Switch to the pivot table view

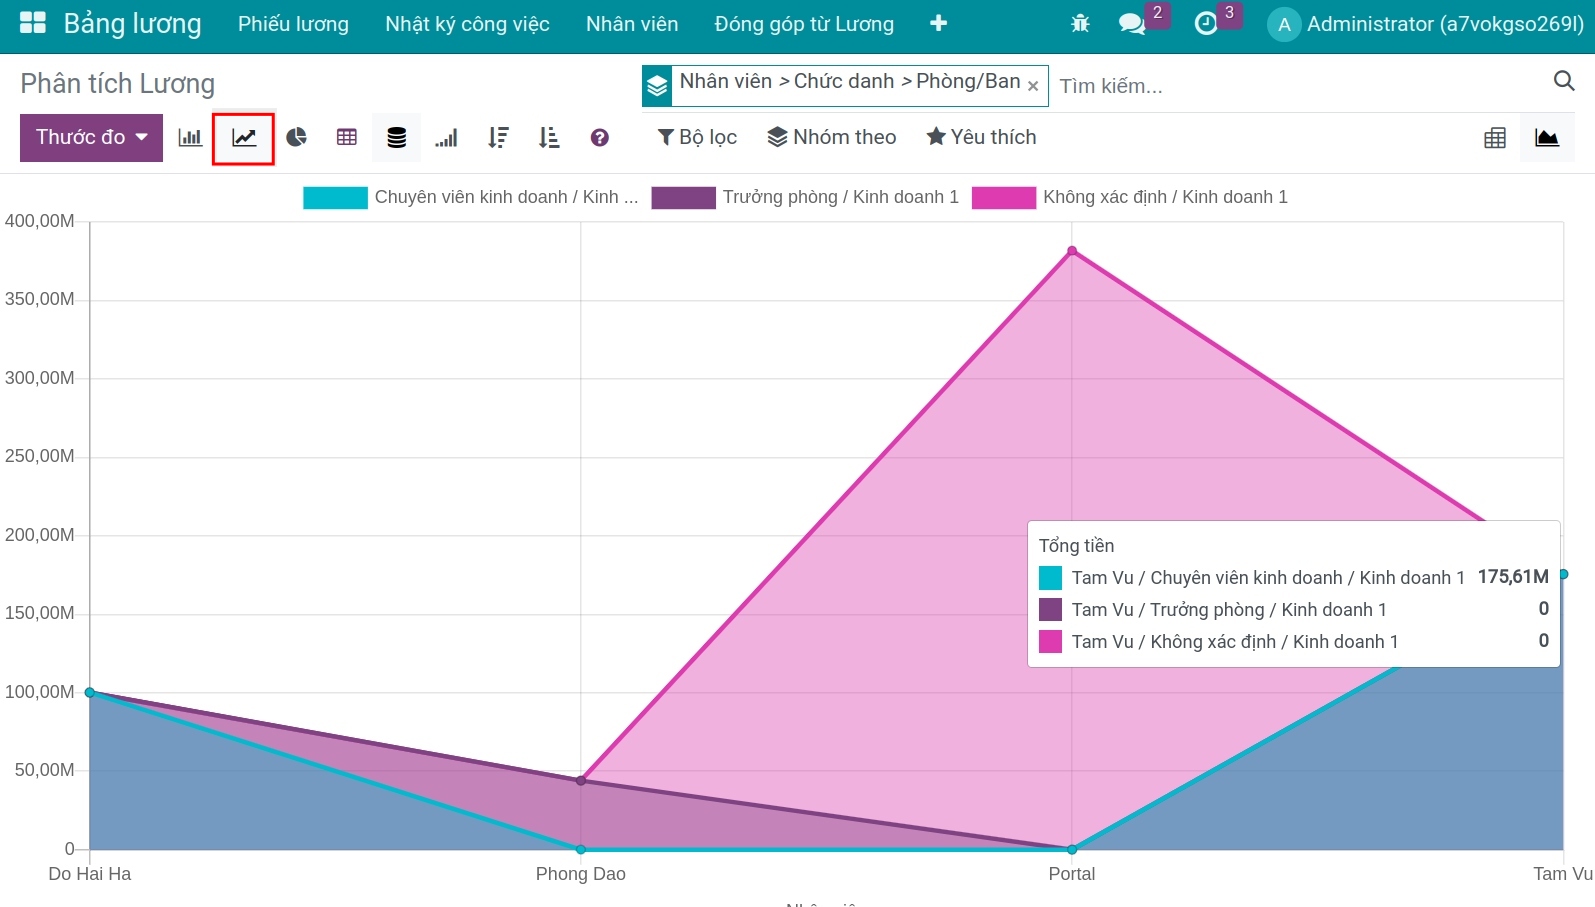pyautogui.click(x=1495, y=138)
